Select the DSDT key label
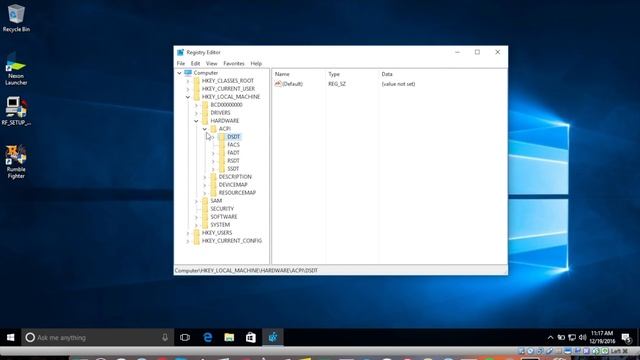This screenshot has height=360, width=640. click(233, 137)
